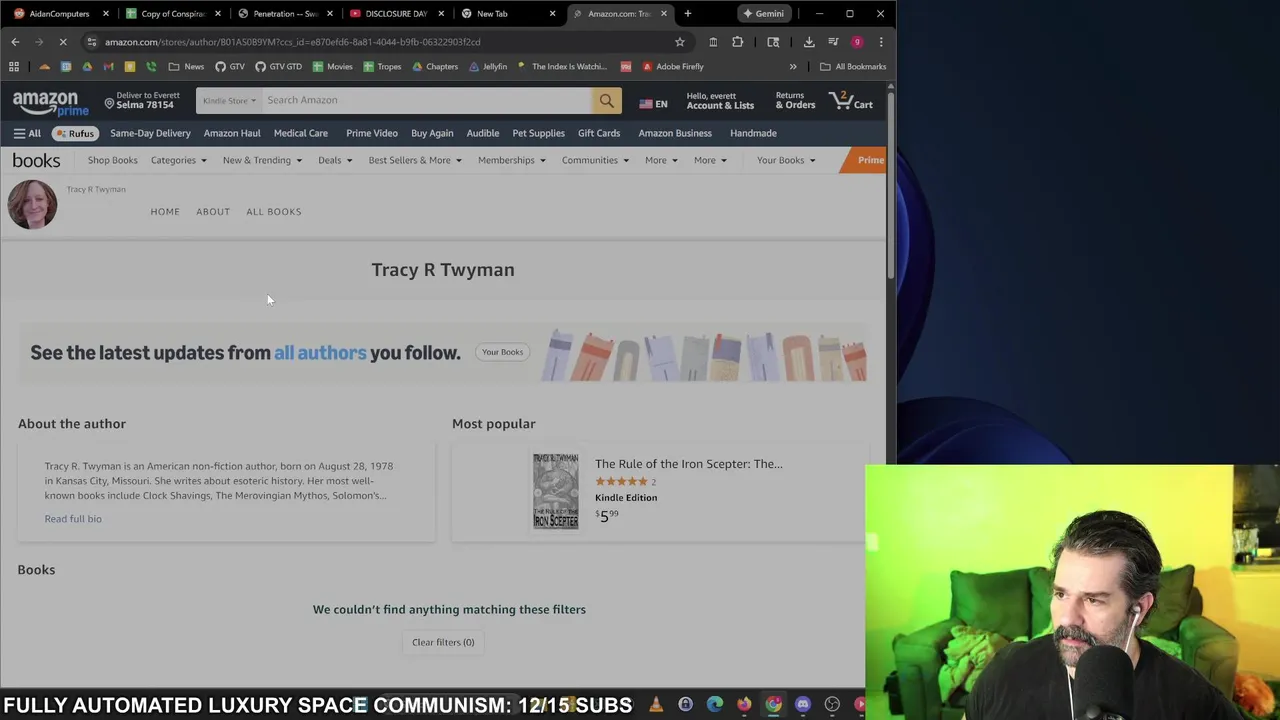1280x720 pixels.
Task: Open the Chrome extensions puzzle icon
Action: (x=738, y=42)
